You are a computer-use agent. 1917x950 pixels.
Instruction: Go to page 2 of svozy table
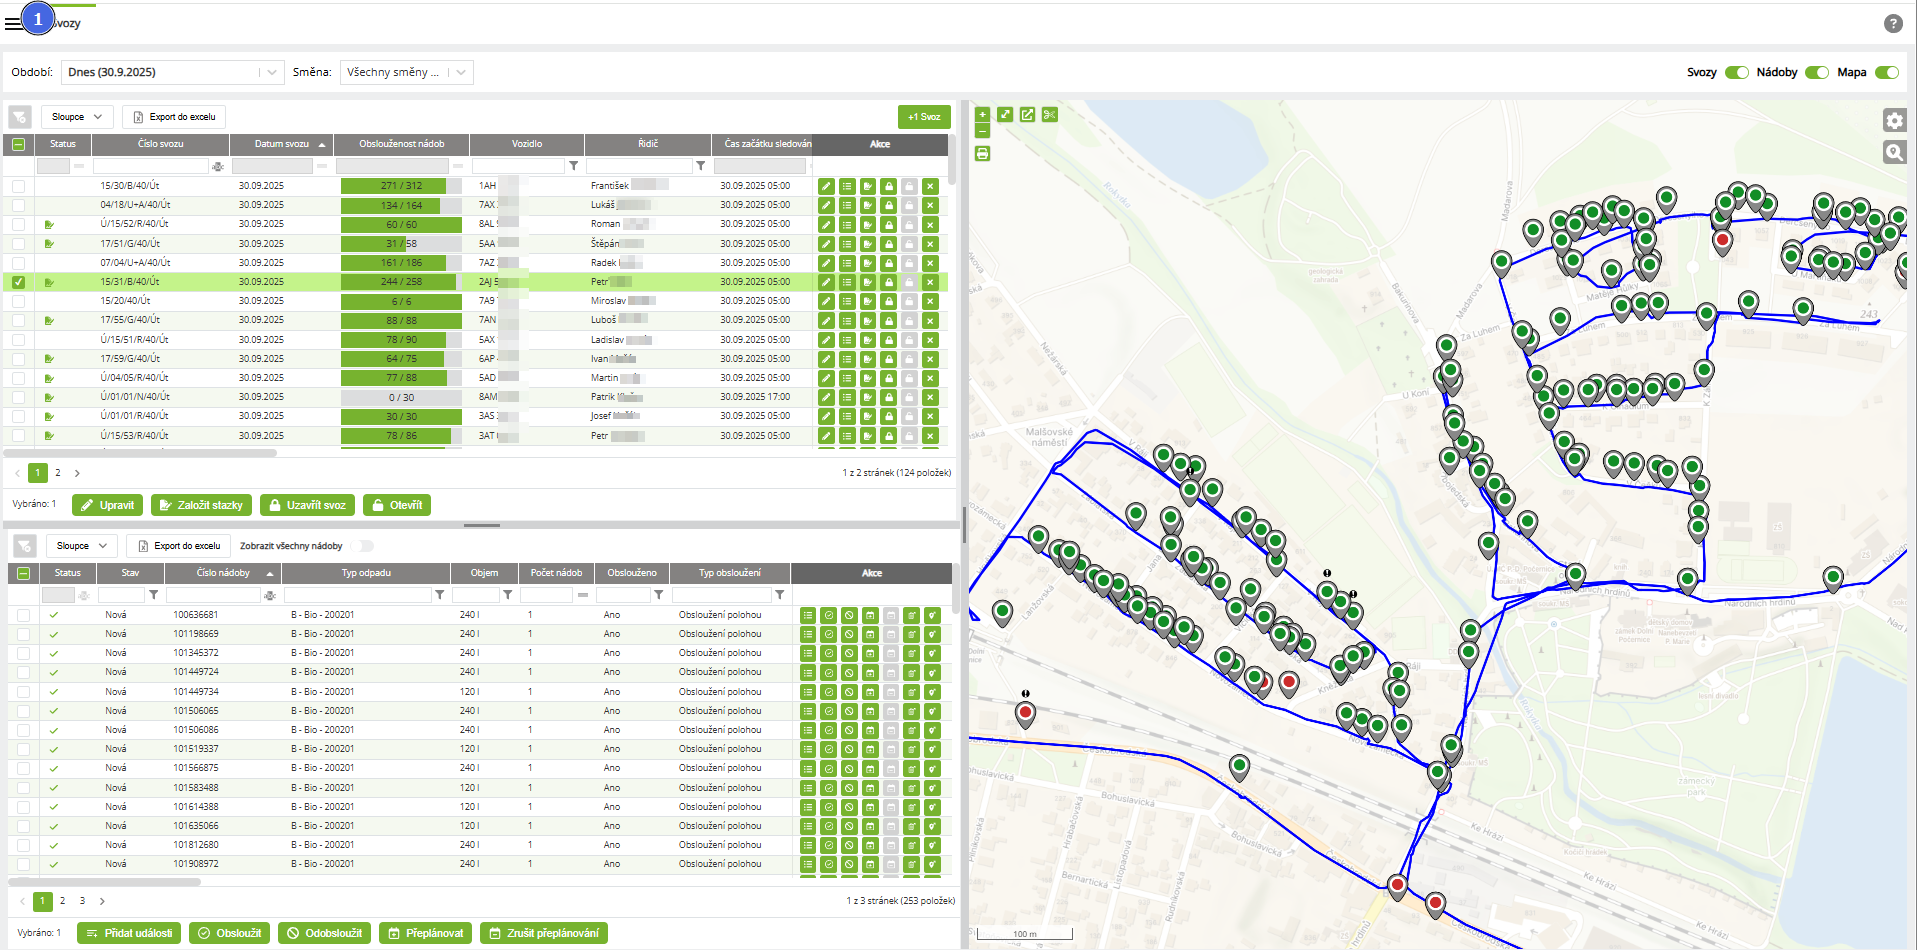tap(58, 473)
